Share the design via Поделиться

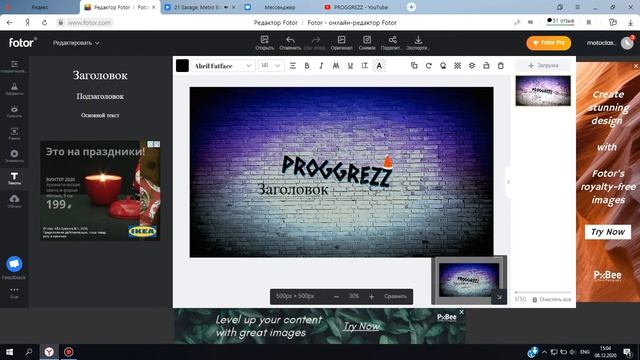(x=392, y=42)
